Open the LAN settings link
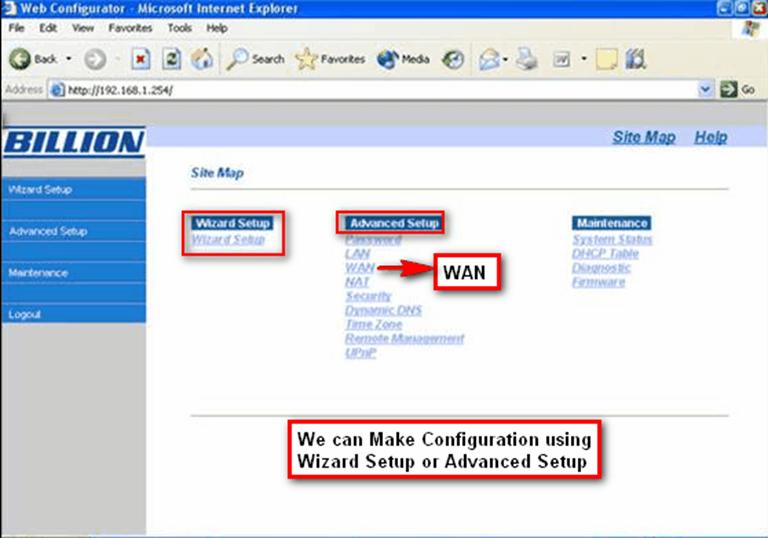The image size is (768, 538). click(357, 254)
